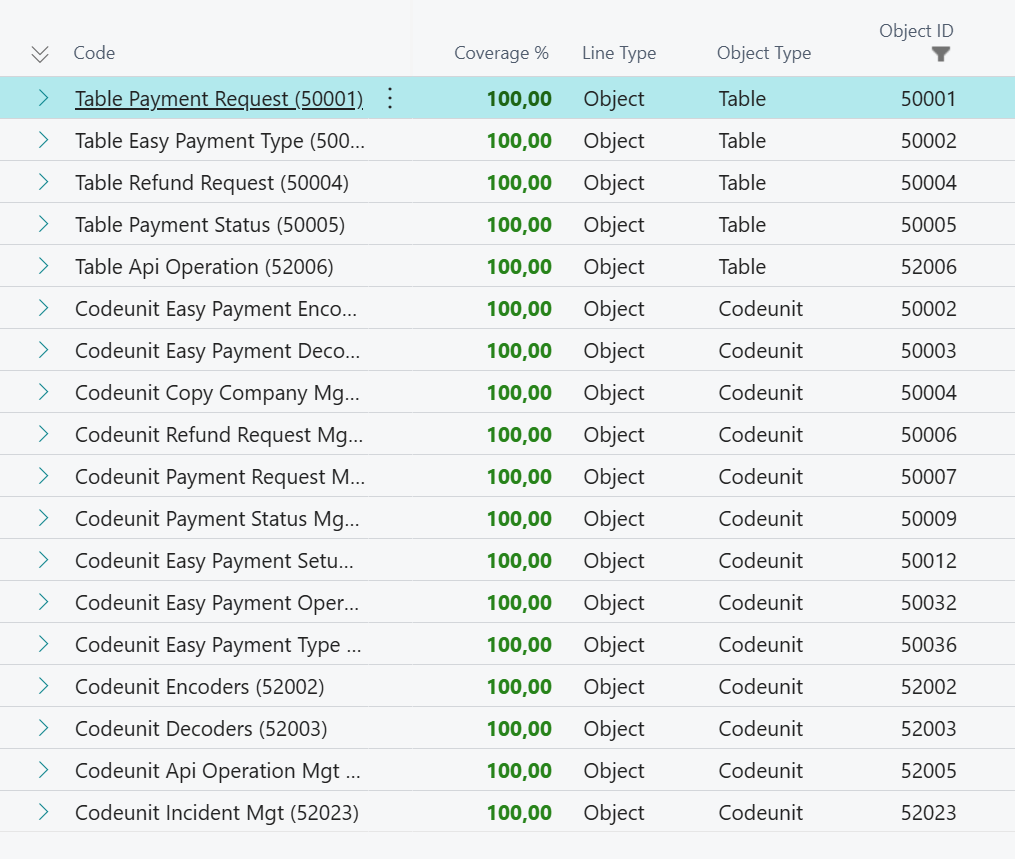Expand the Table Payment Request (50001) row

coord(43,98)
